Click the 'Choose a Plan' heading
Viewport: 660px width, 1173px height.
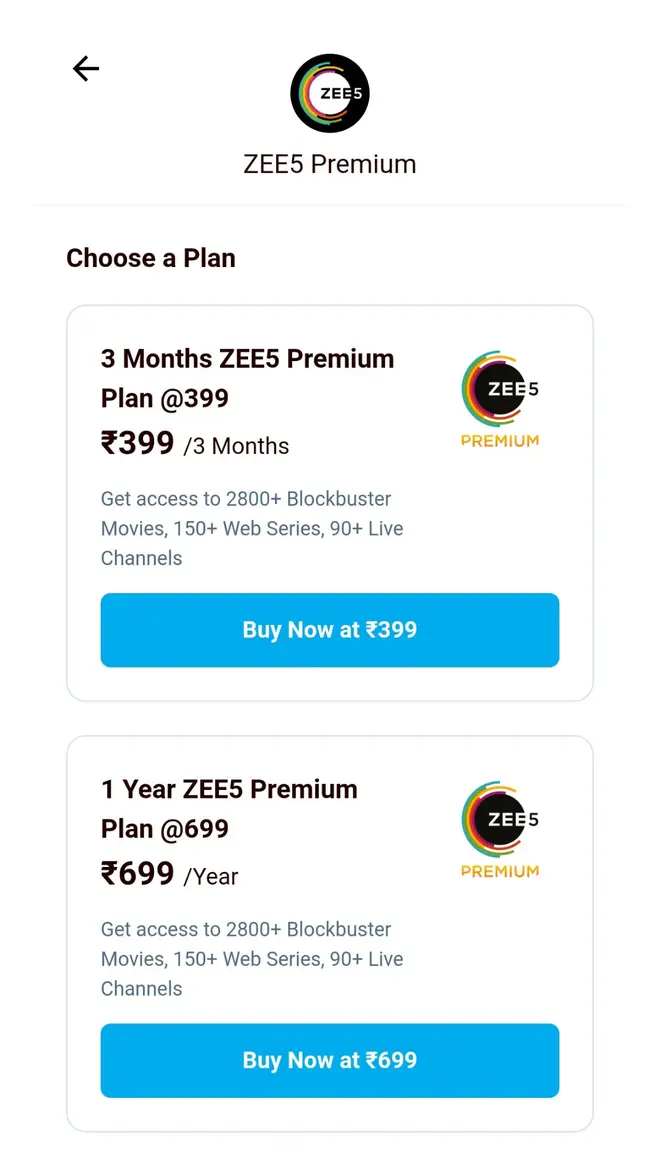[151, 258]
